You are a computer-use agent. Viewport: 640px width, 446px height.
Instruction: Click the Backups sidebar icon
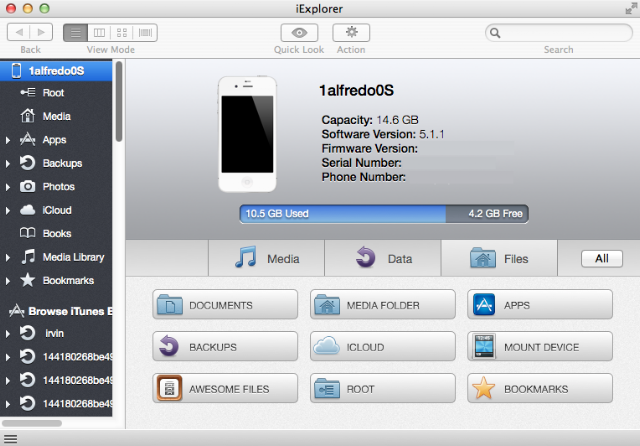click(27, 163)
